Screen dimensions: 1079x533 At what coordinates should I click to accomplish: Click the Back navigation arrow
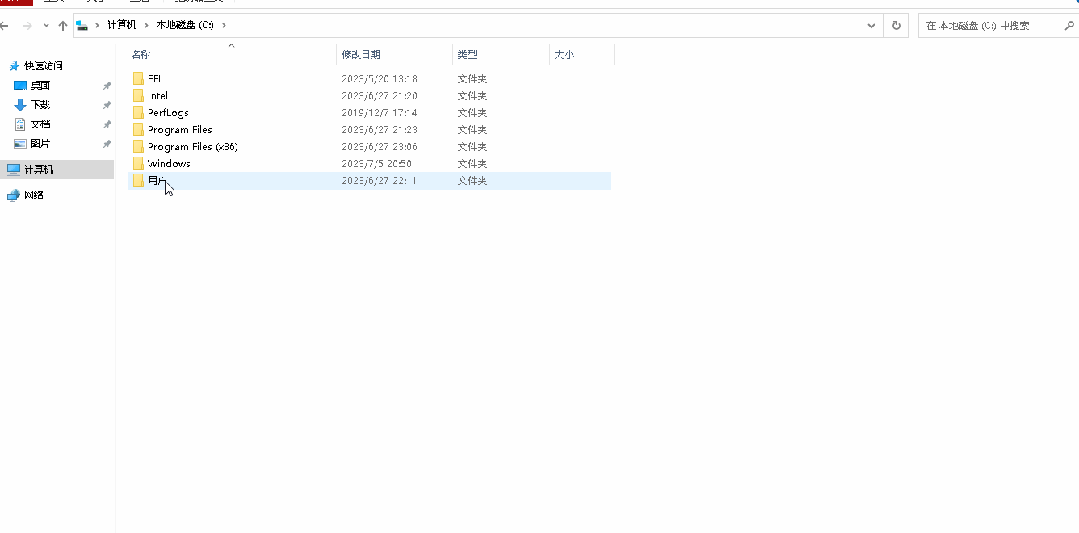click(x=7, y=25)
